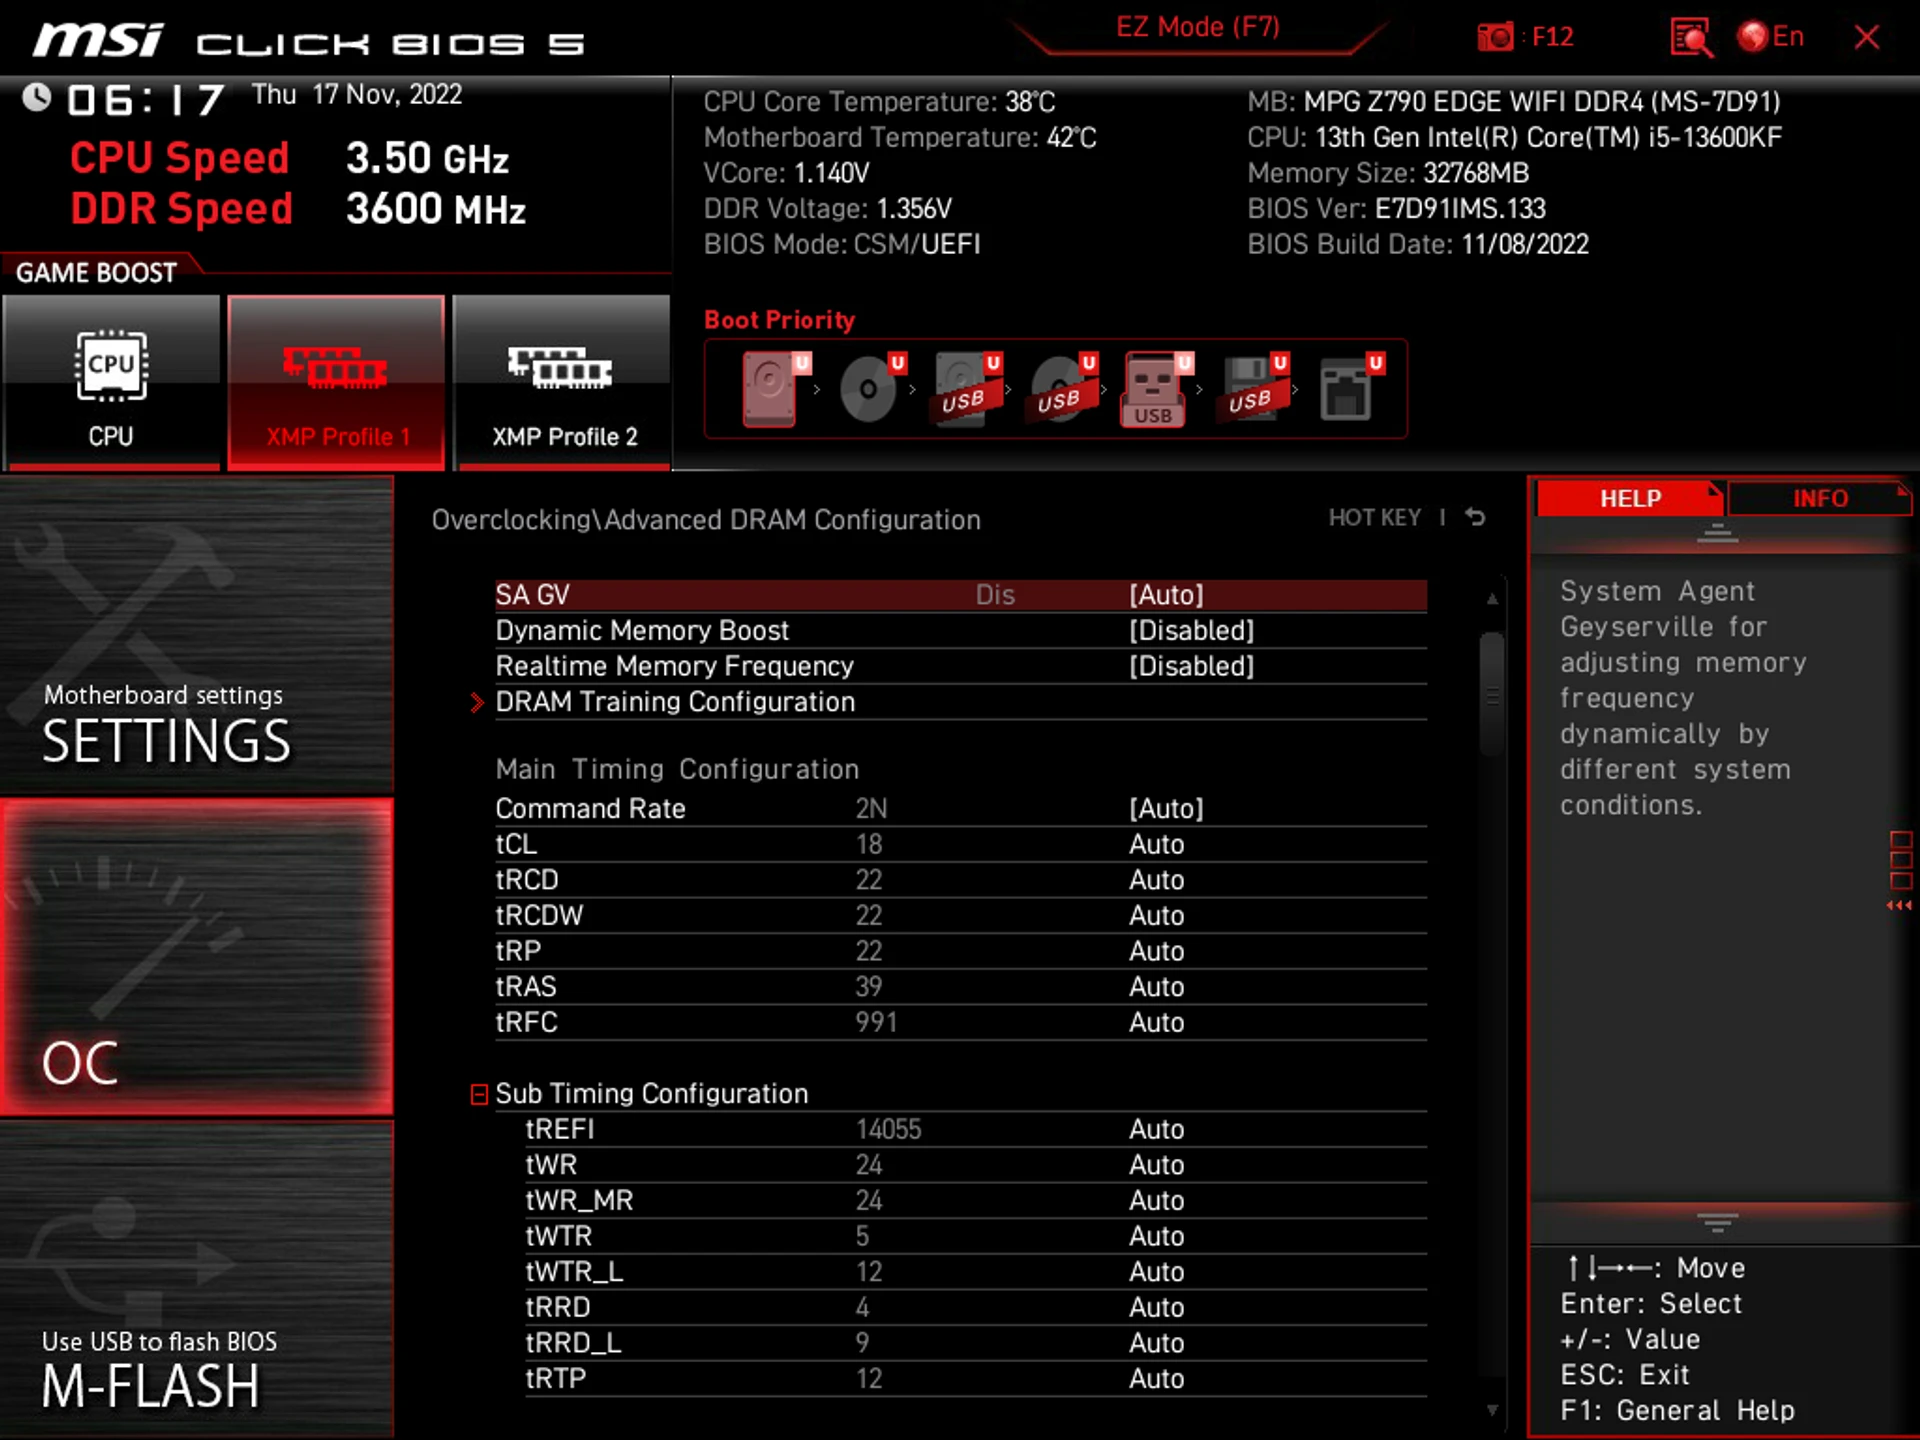Image resolution: width=1920 pixels, height=1440 pixels.
Task: Open the OC overclocking menu
Action: [x=197, y=957]
